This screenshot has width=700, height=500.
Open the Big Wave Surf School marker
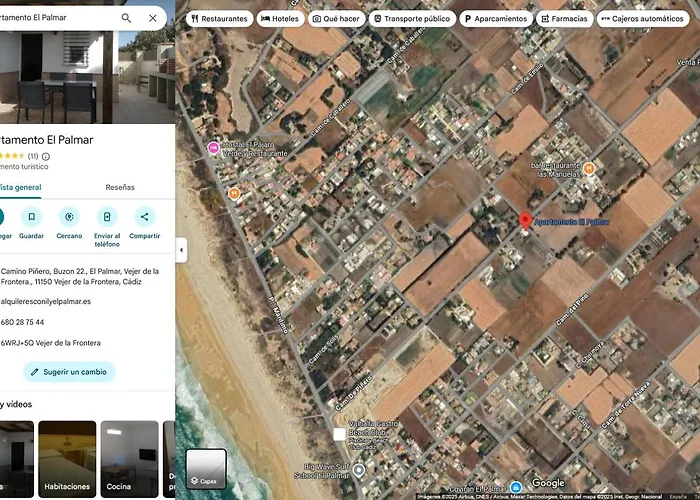click(x=358, y=470)
